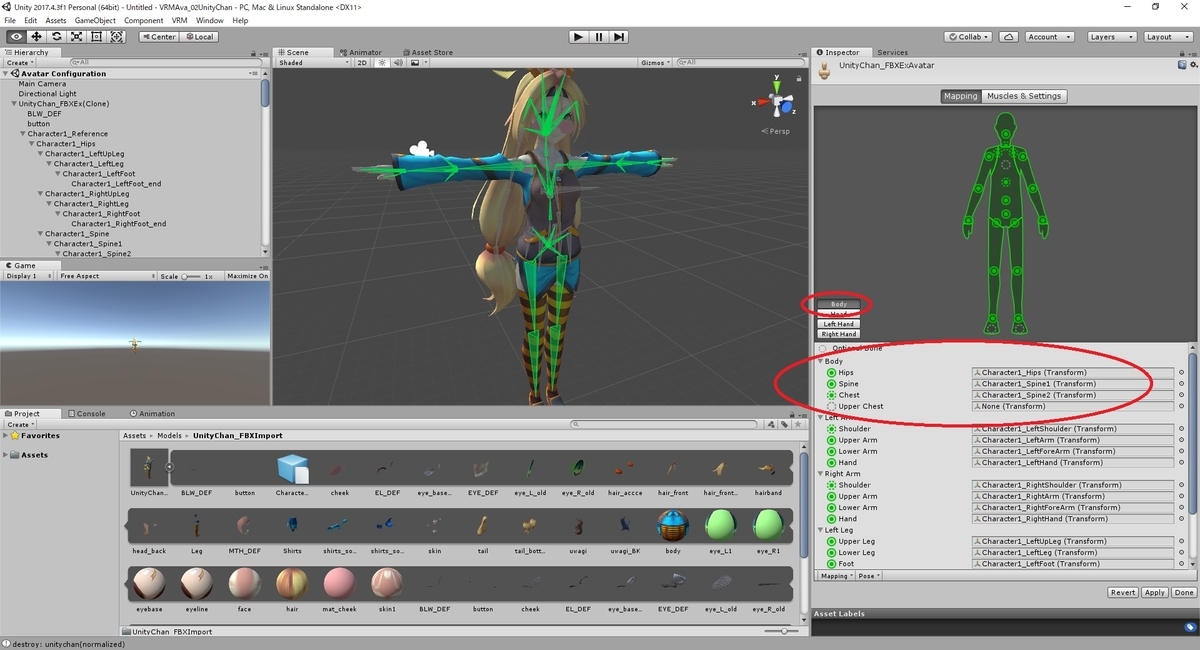Start Play mode

click(x=578, y=37)
